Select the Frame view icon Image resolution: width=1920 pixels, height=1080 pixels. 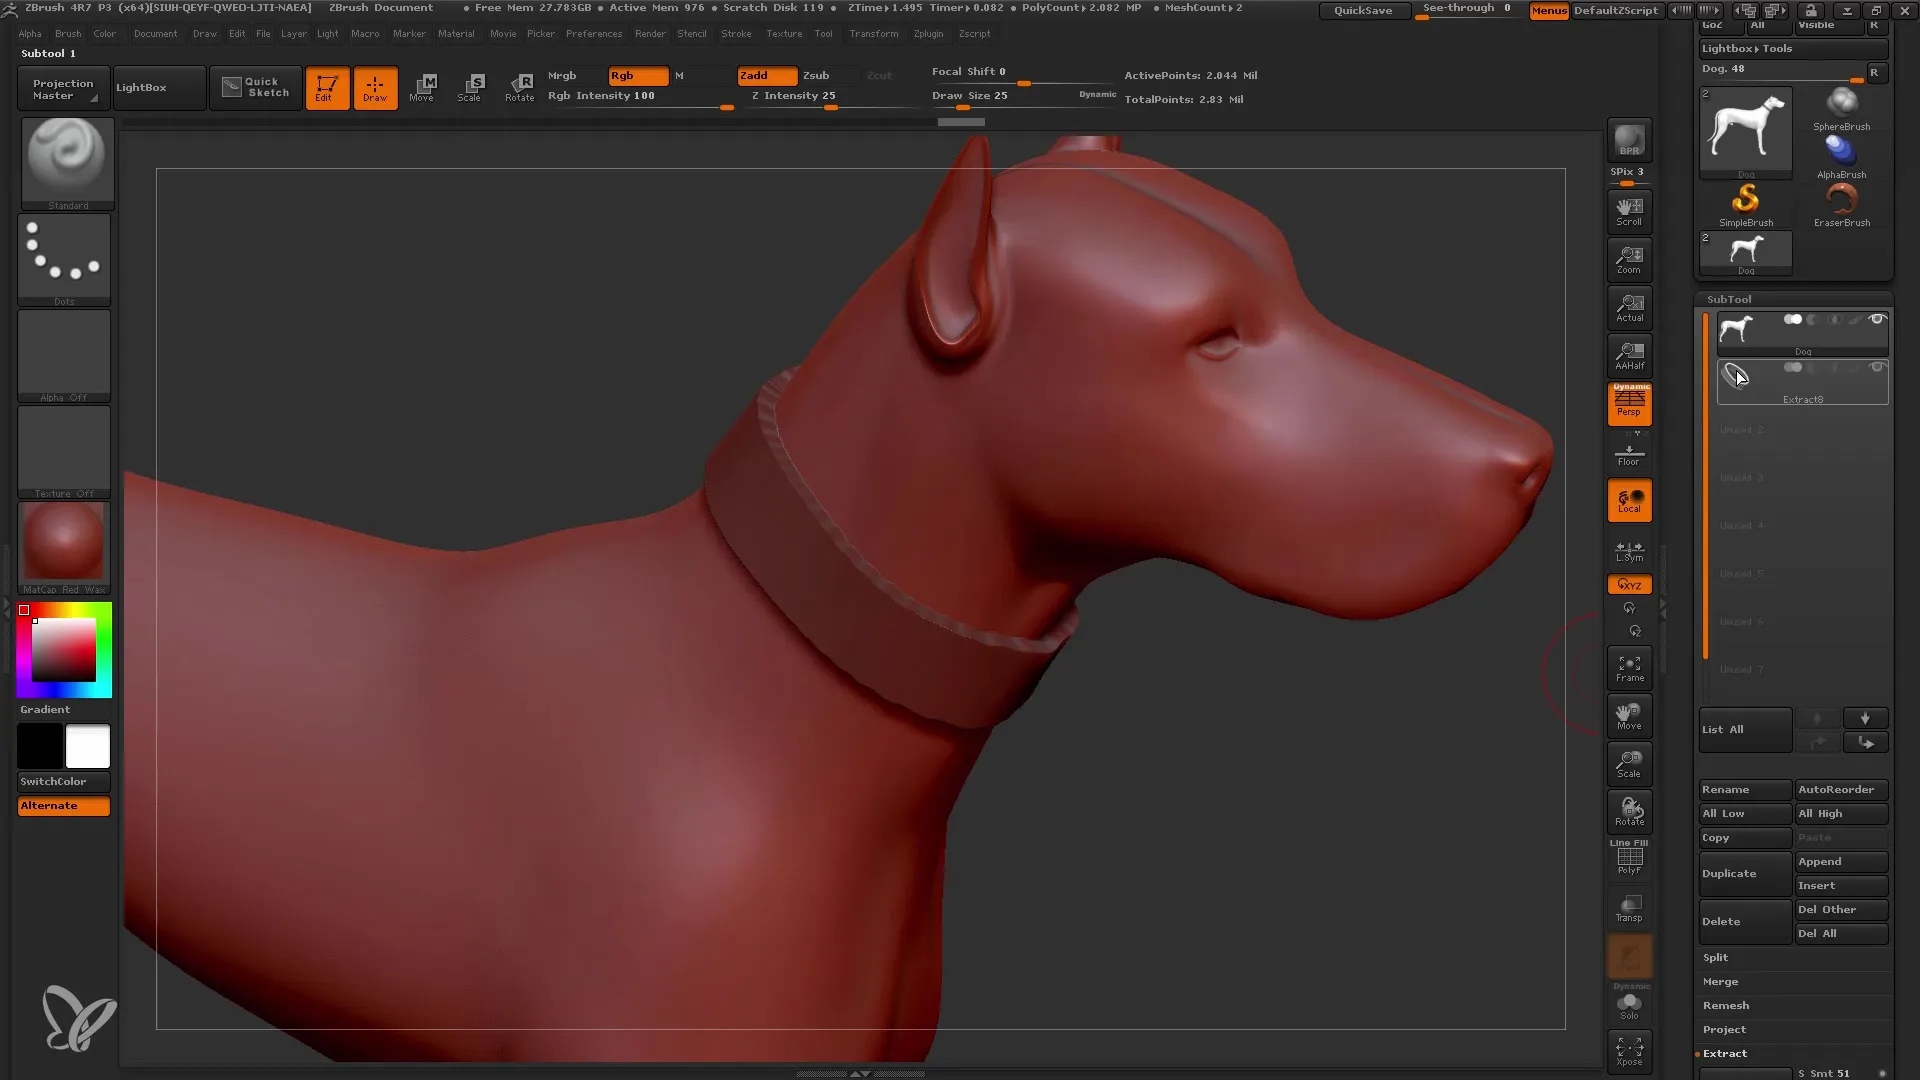coord(1630,667)
